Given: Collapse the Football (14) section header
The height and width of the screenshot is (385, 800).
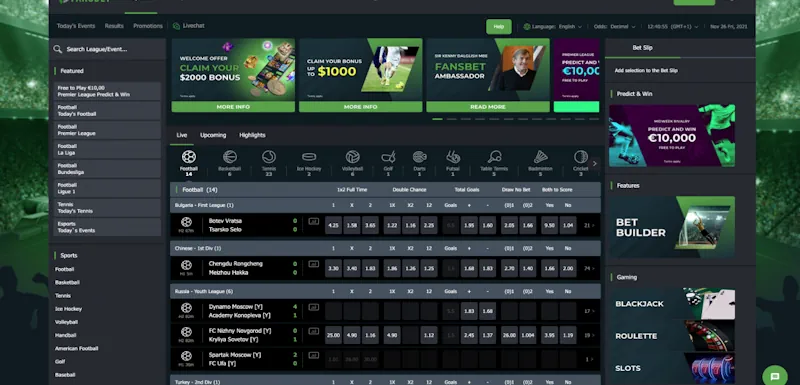Looking at the screenshot, I should (x=385, y=190).
